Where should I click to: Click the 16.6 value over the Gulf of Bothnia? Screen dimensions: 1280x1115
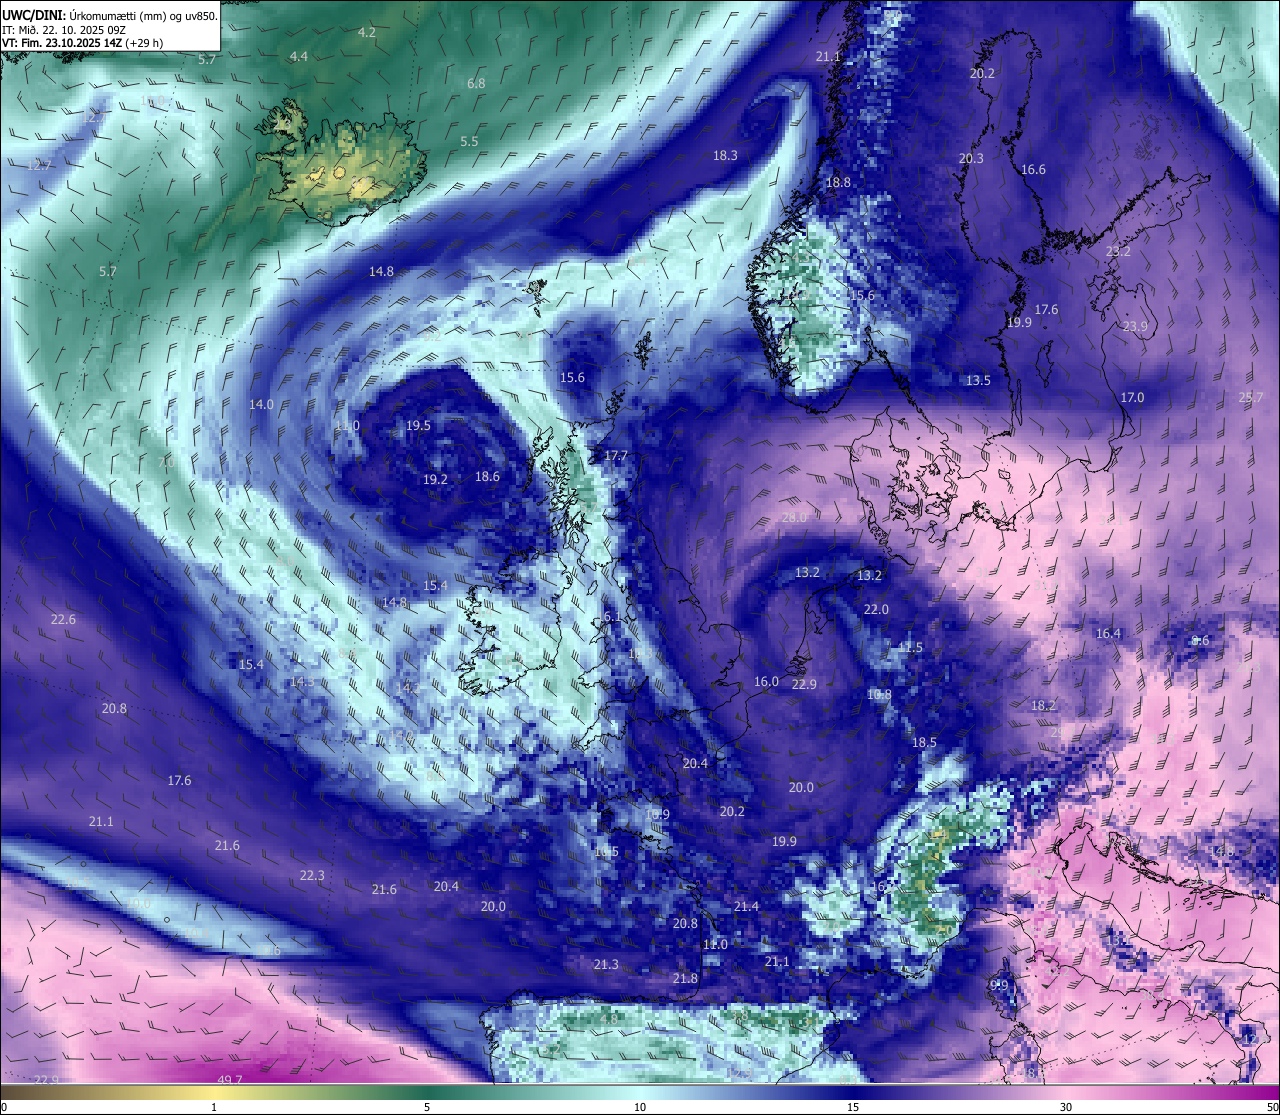point(1033,169)
